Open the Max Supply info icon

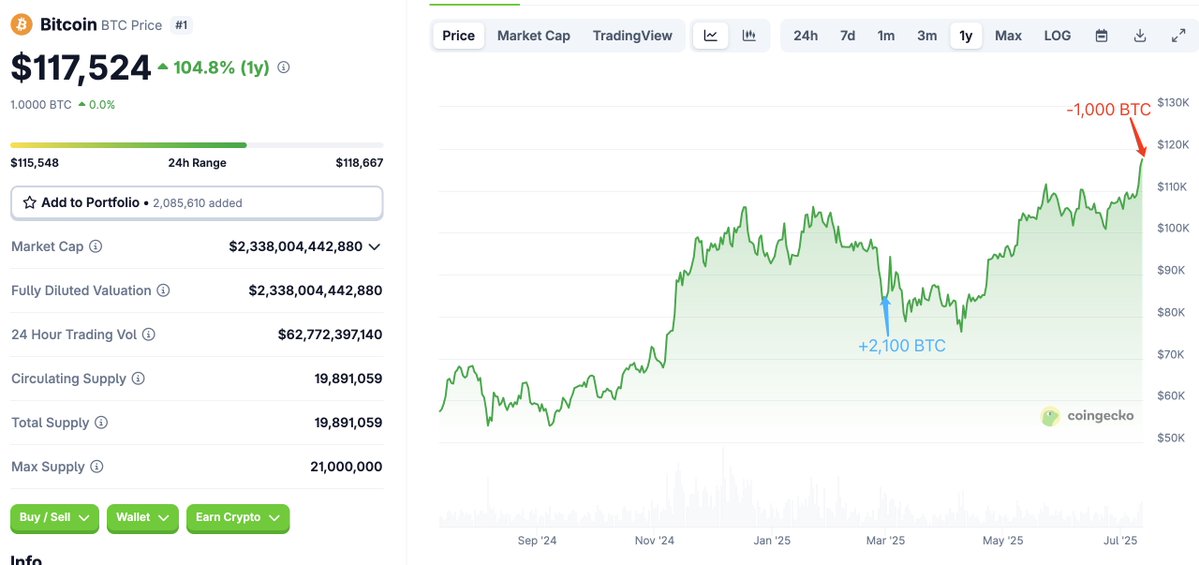(96, 466)
